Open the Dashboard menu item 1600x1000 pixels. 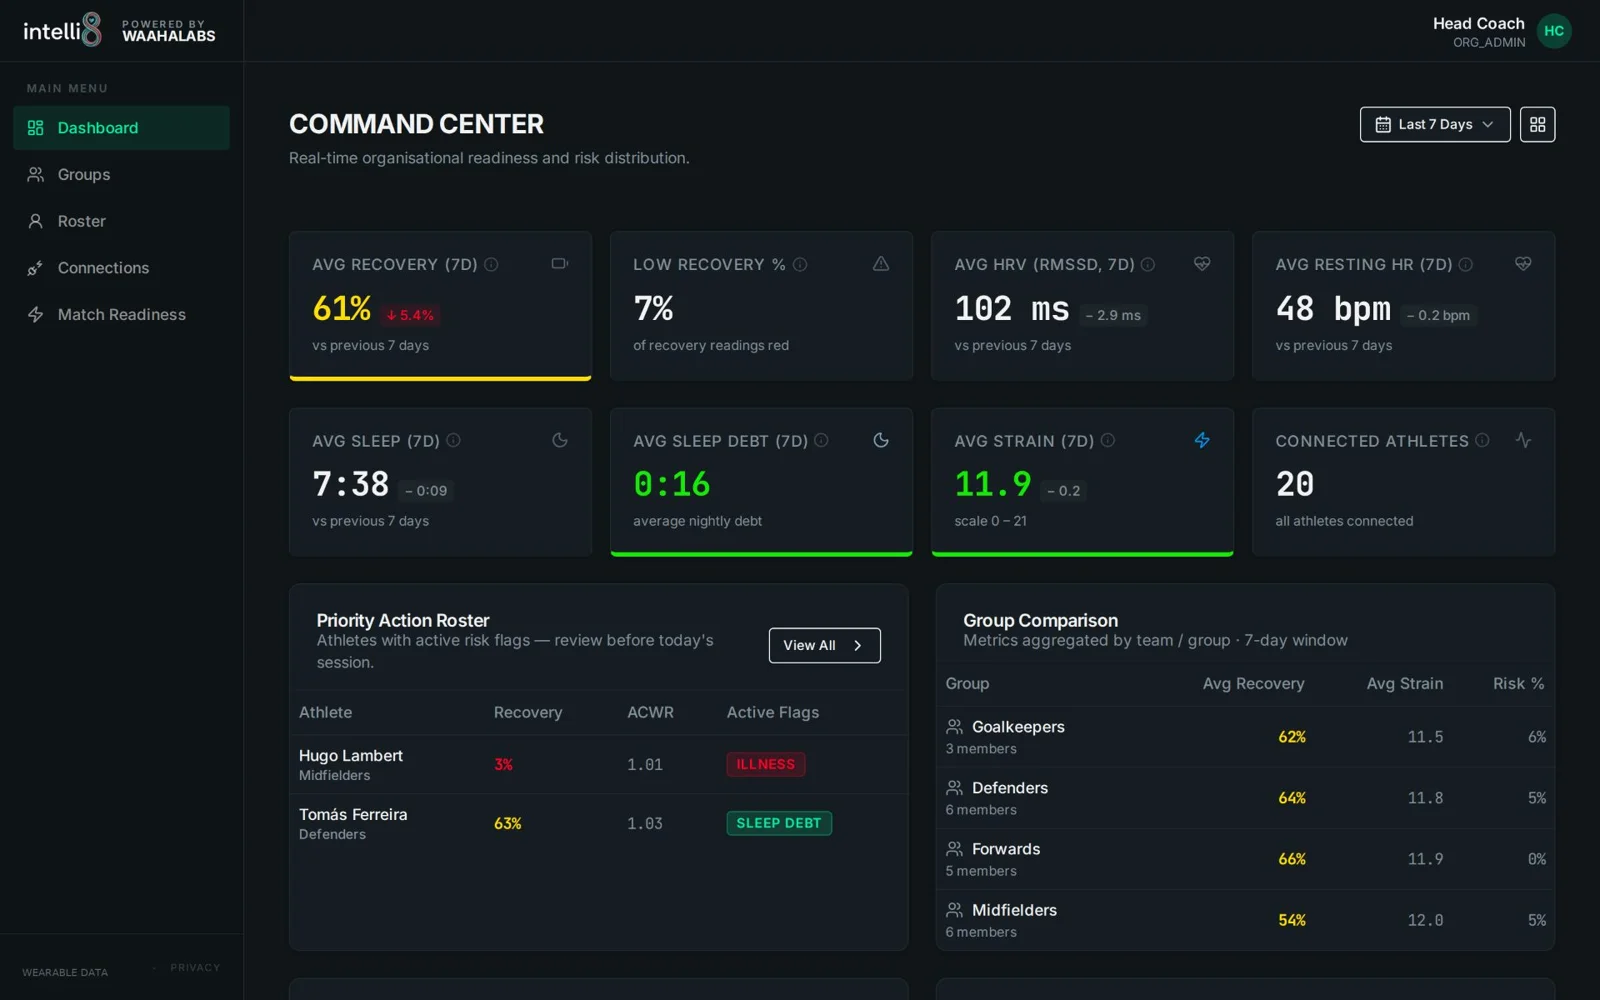coord(121,128)
